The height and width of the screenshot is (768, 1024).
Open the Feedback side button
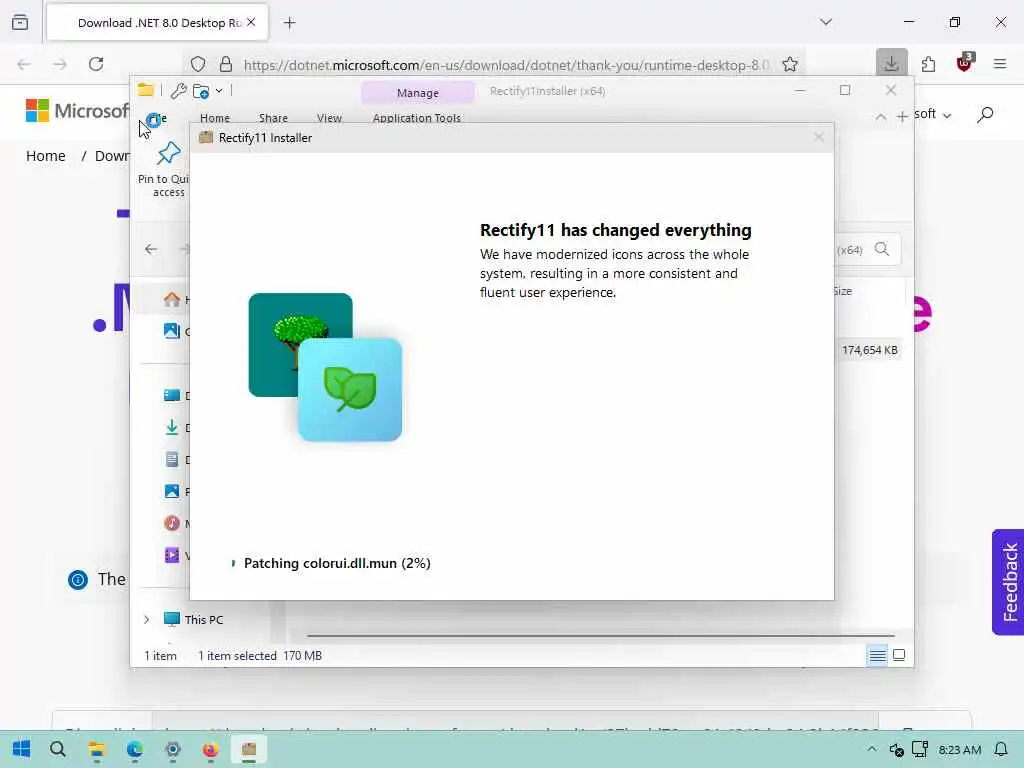(1008, 582)
